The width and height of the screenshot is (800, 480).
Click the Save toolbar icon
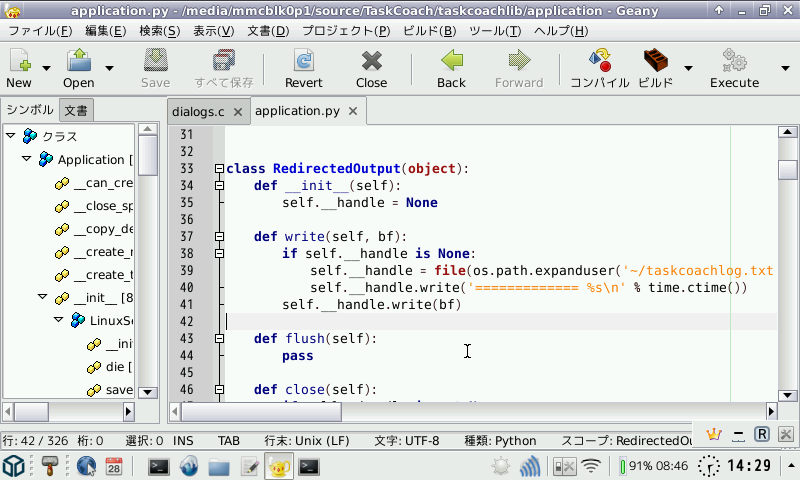pyautogui.click(x=156, y=60)
